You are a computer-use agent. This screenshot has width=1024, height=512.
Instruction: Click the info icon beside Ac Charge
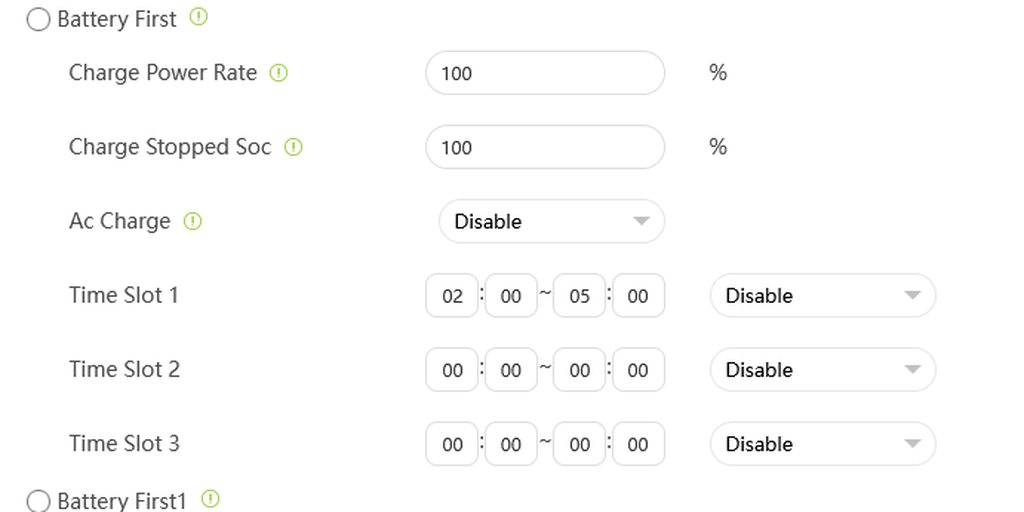coord(193,221)
